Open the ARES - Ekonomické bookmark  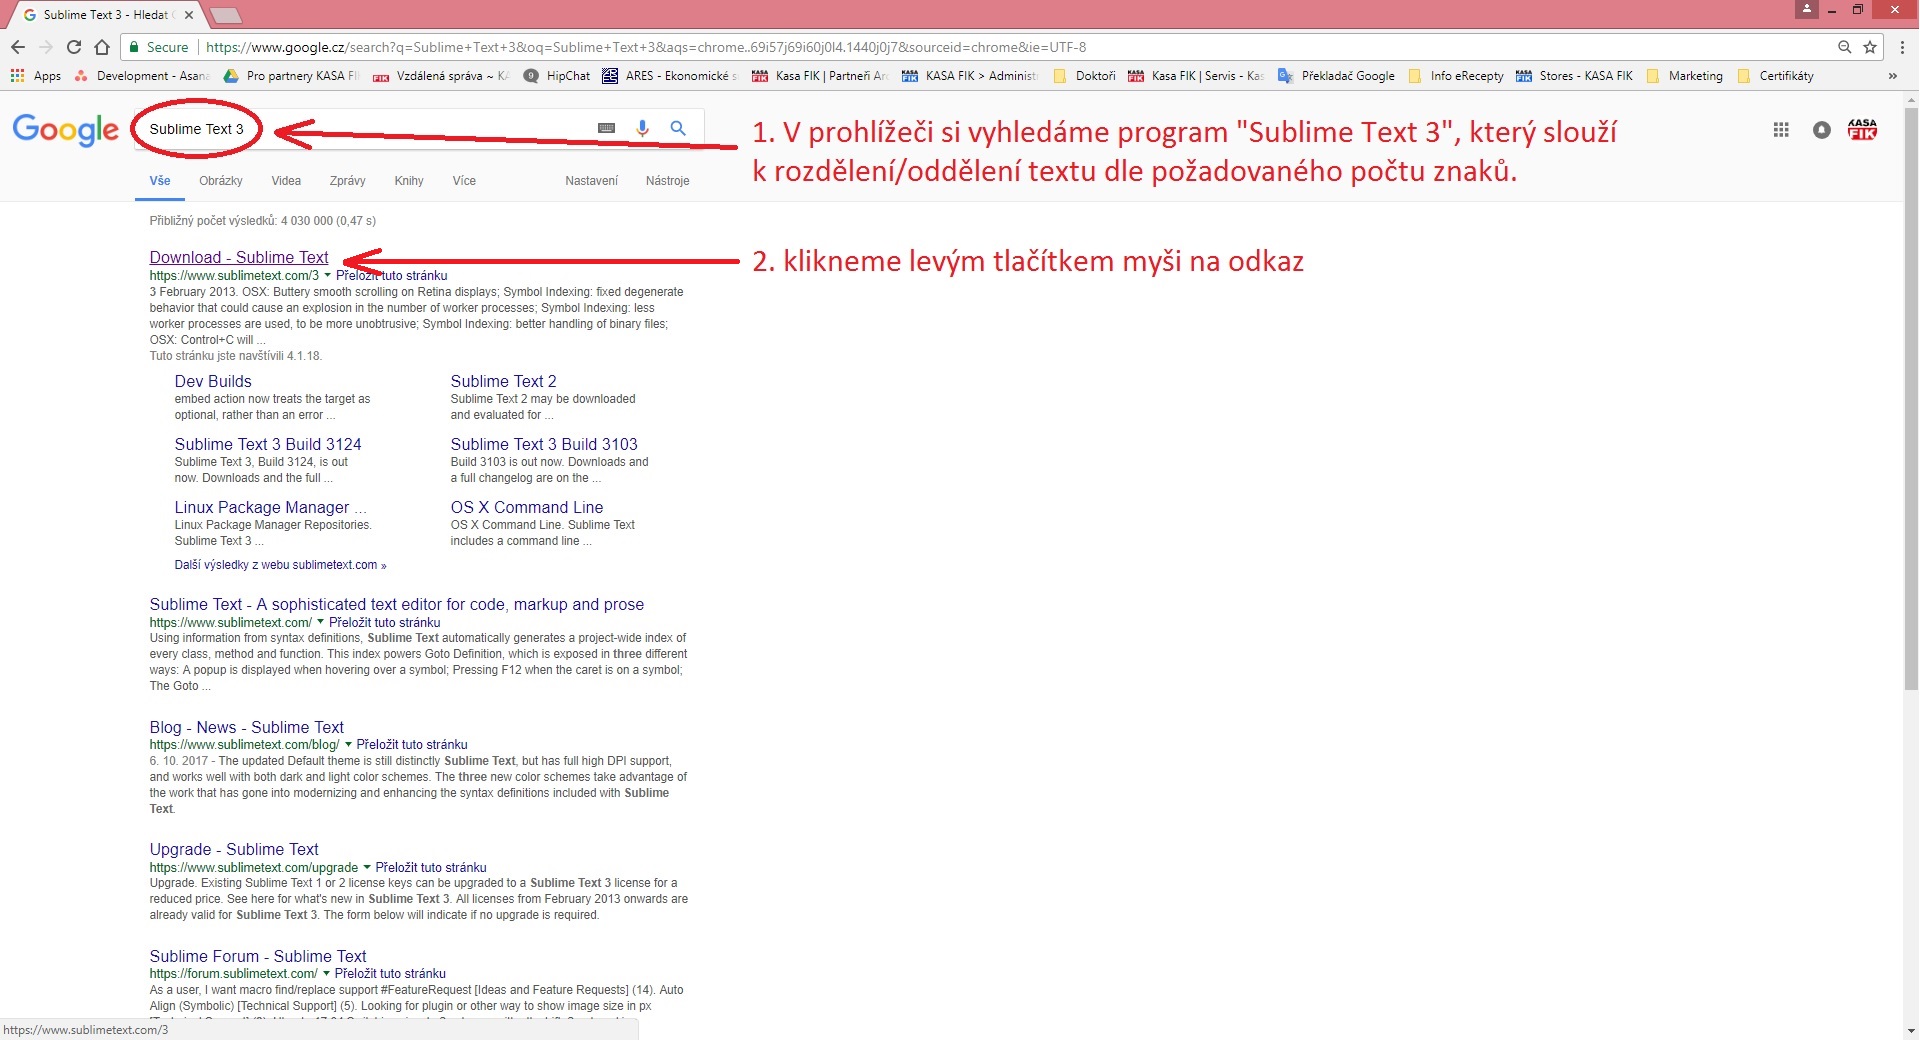[x=669, y=76]
